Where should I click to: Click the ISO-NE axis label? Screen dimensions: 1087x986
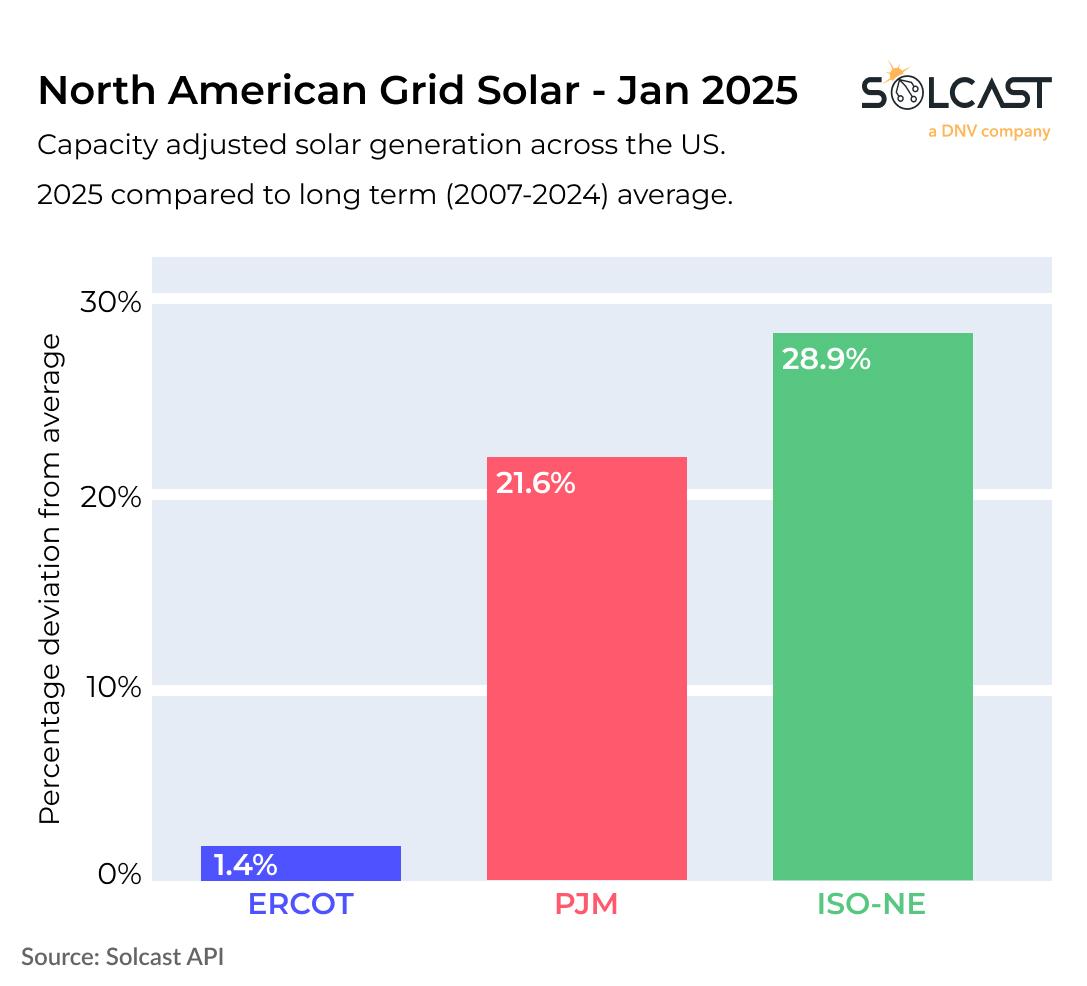tap(871, 904)
